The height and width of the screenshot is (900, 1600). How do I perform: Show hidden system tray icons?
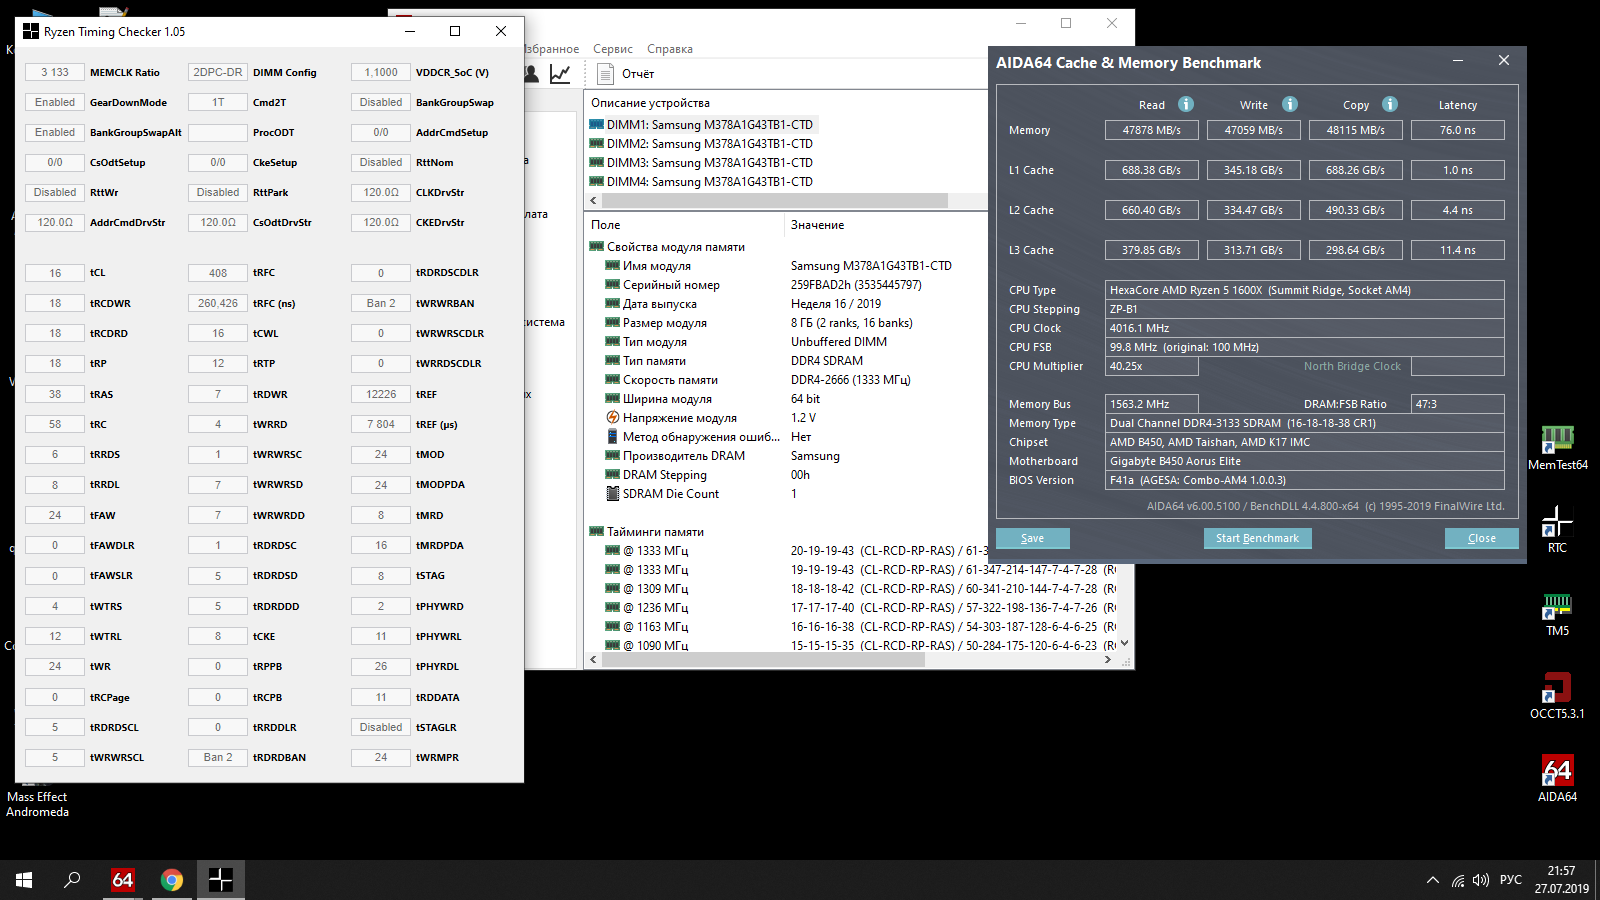[x=1433, y=880]
